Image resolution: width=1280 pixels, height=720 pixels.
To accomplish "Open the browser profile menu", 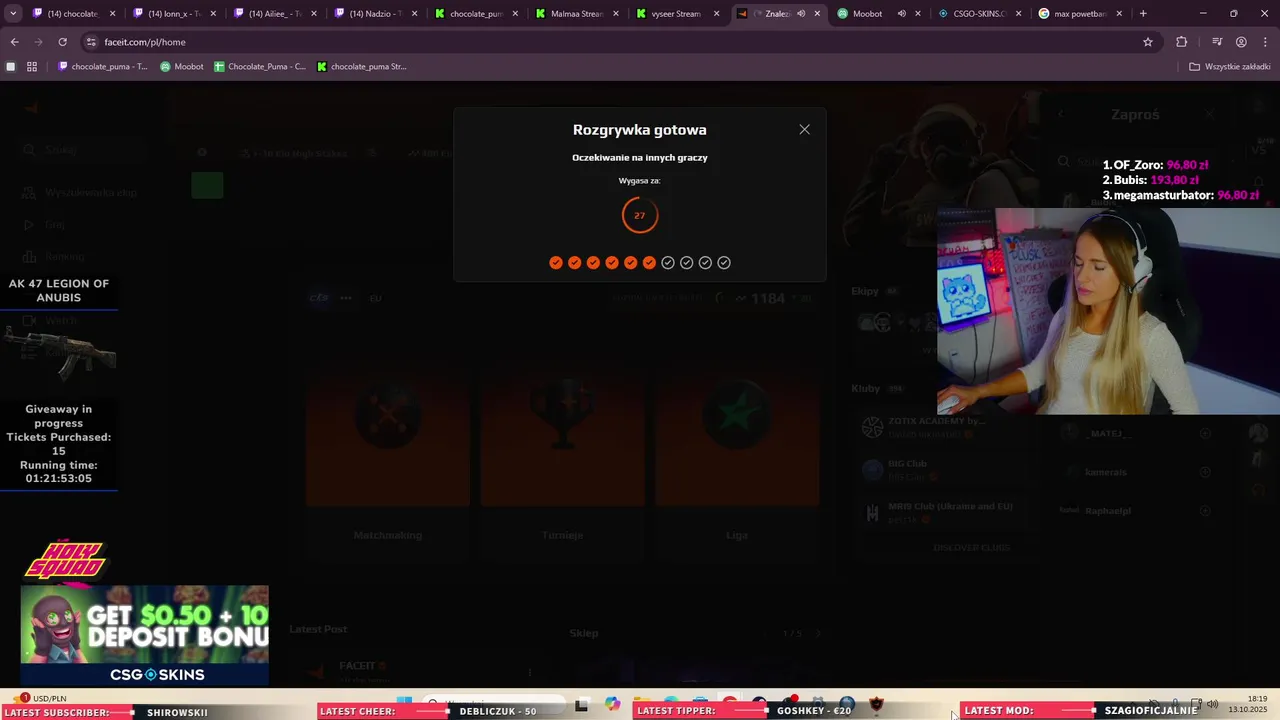I will (1241, 42).
